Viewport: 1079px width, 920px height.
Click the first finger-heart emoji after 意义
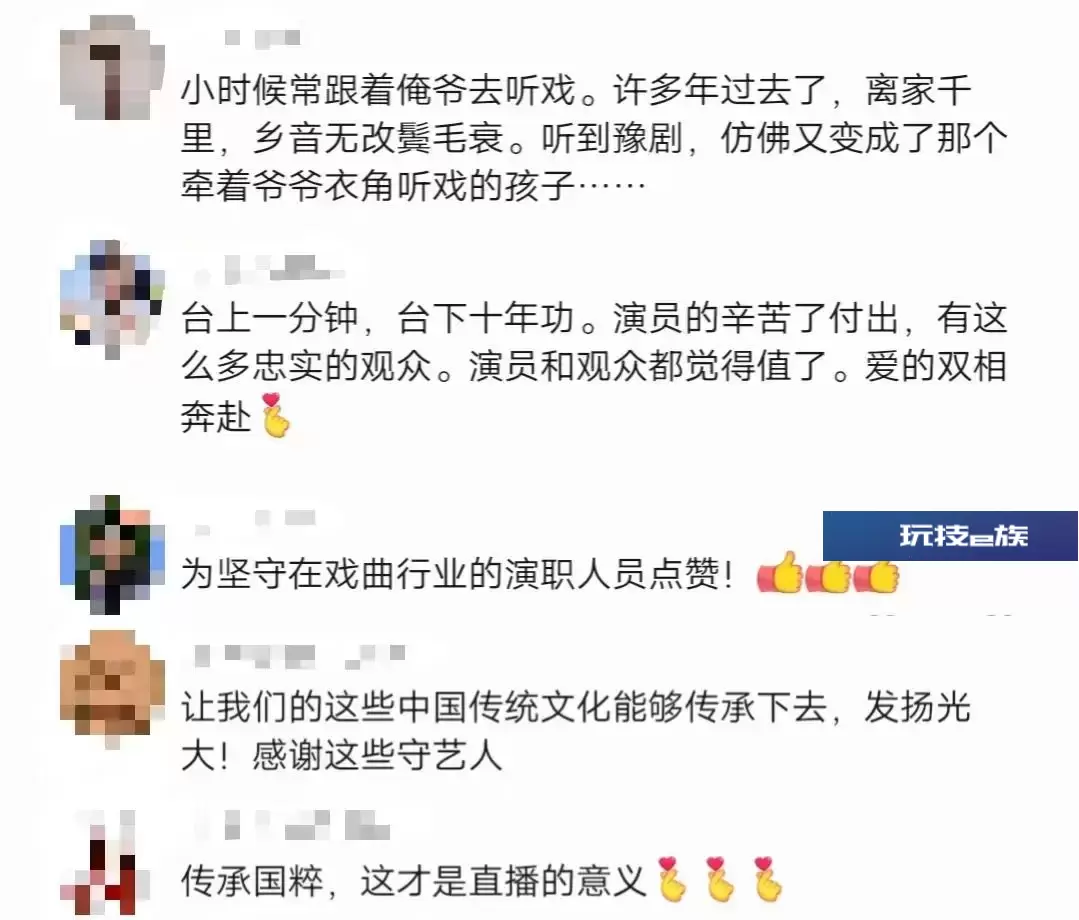click(x=672, y=879)
